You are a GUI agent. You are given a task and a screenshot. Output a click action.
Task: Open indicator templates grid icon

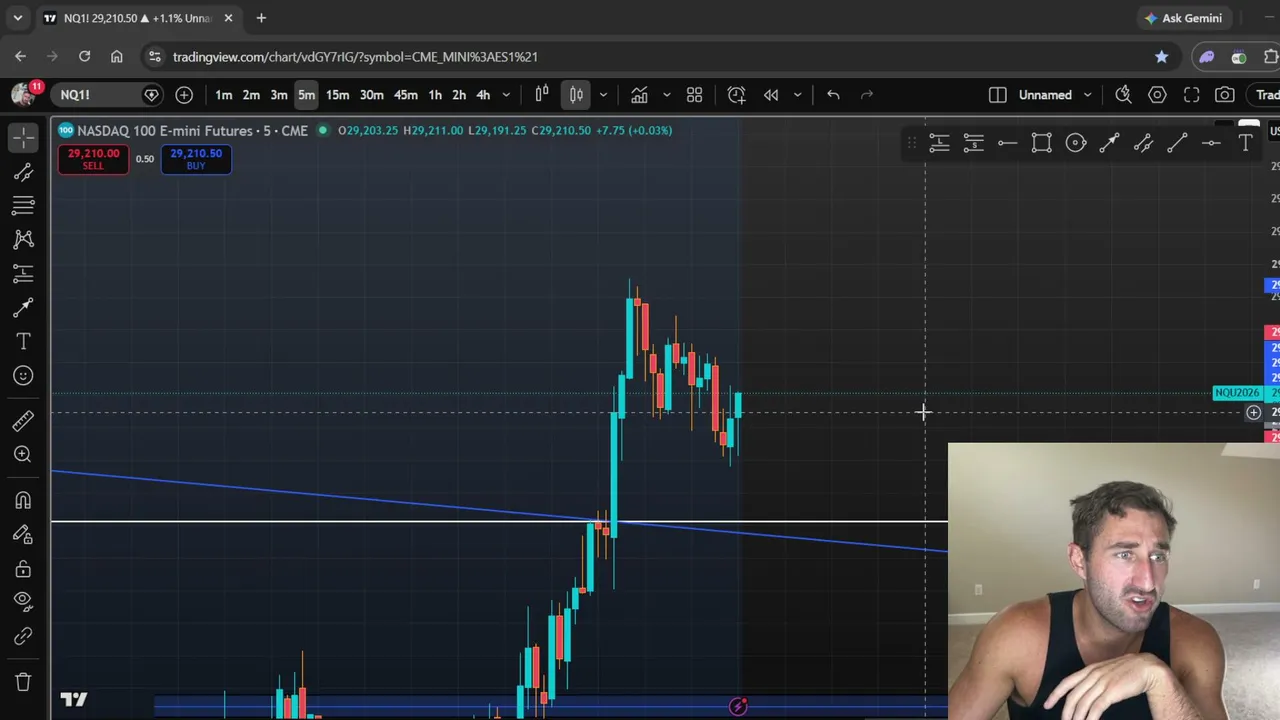(694, 95)
